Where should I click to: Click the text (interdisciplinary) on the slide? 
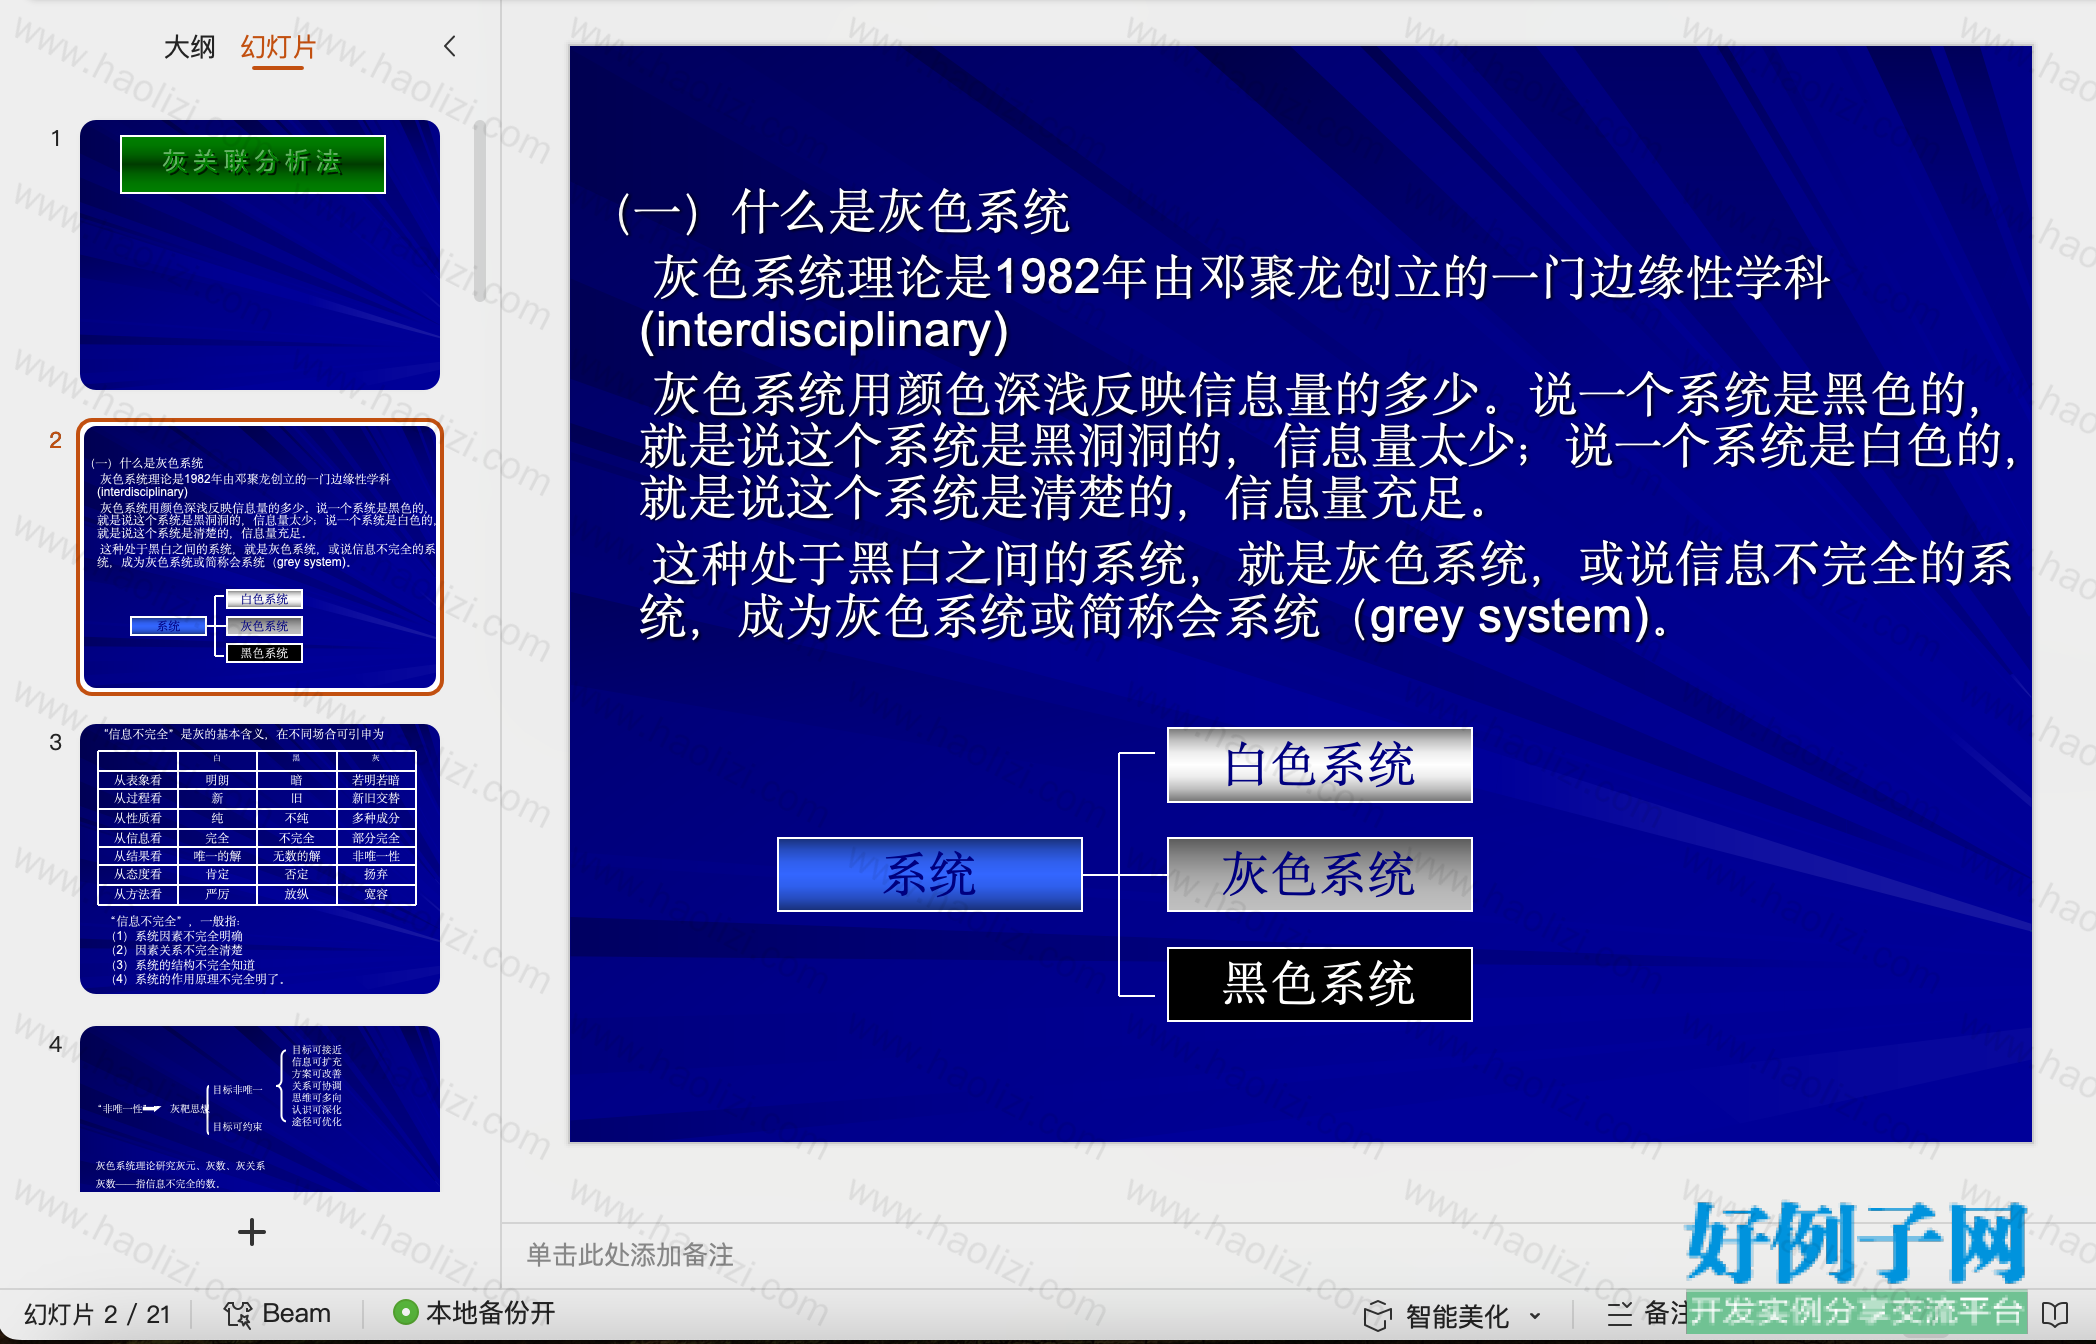(x=824, y=330)
